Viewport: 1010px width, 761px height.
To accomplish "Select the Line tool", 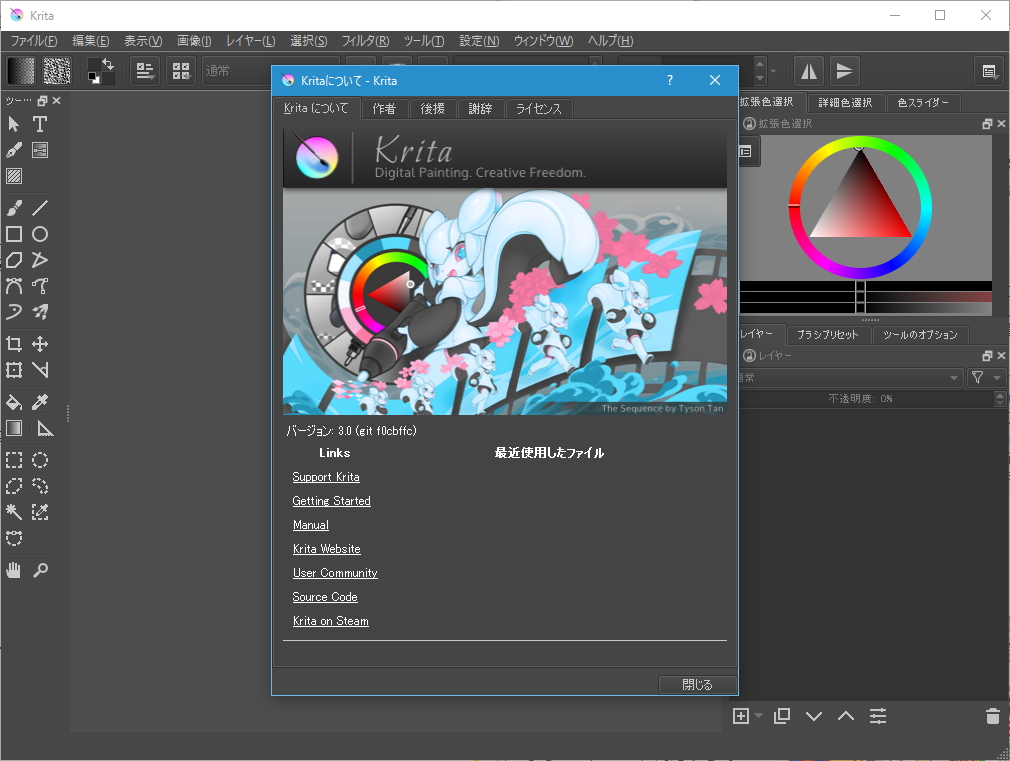I will [x=40, y=207].
